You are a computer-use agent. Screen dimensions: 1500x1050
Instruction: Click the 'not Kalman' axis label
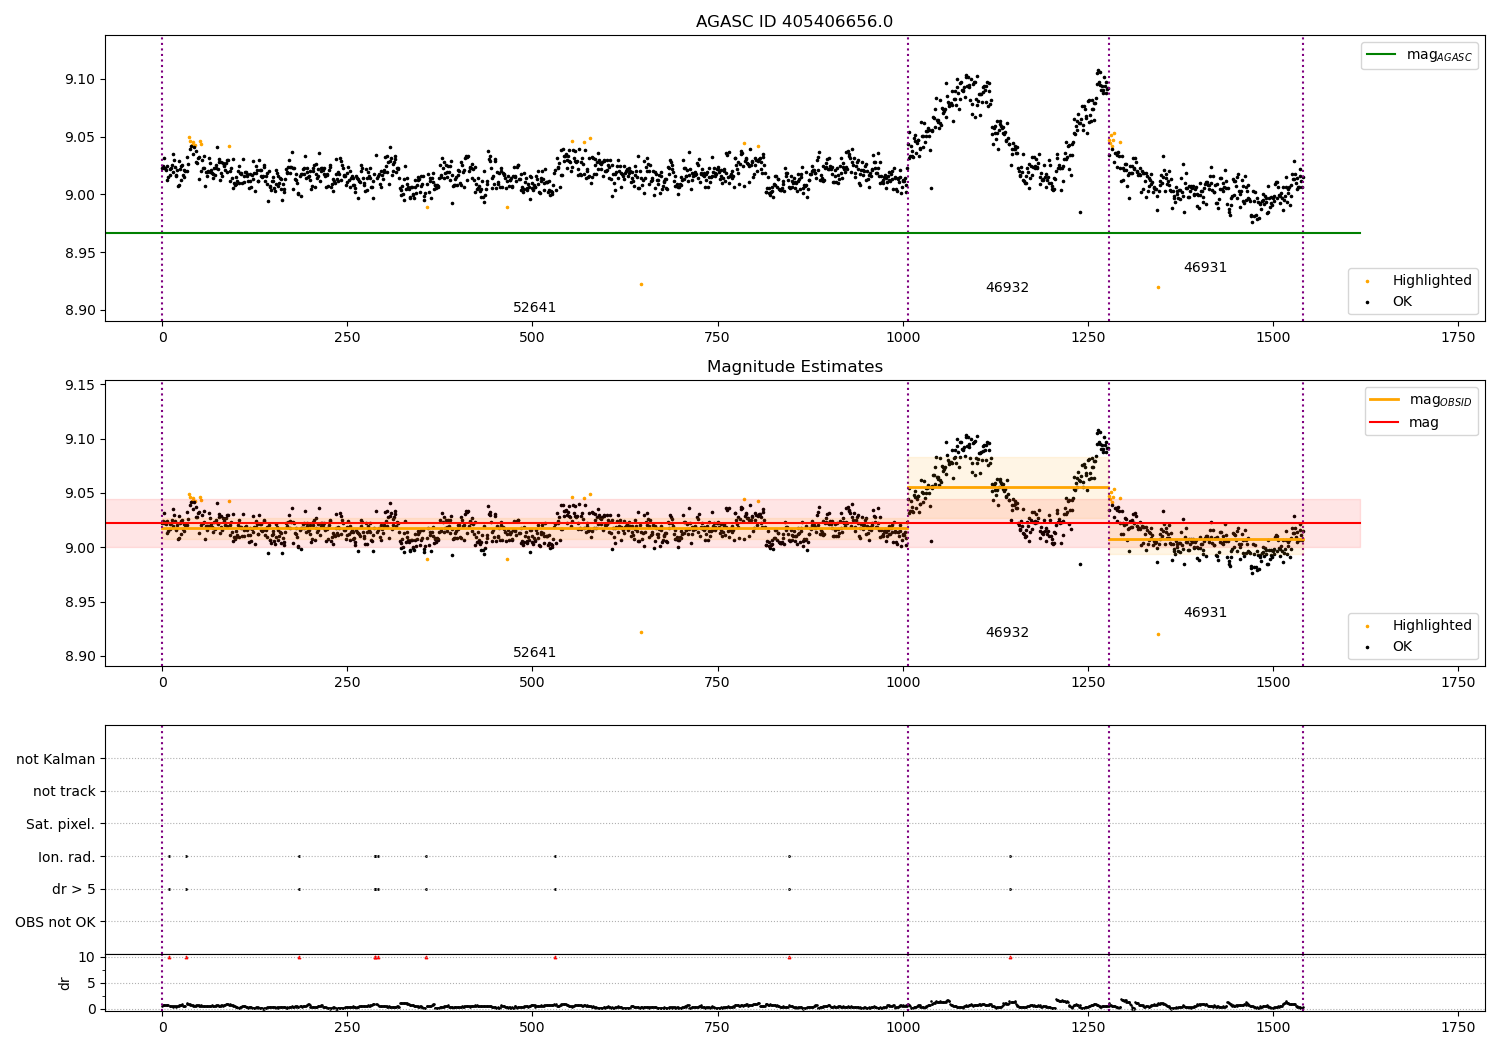(x=56, y=760)
